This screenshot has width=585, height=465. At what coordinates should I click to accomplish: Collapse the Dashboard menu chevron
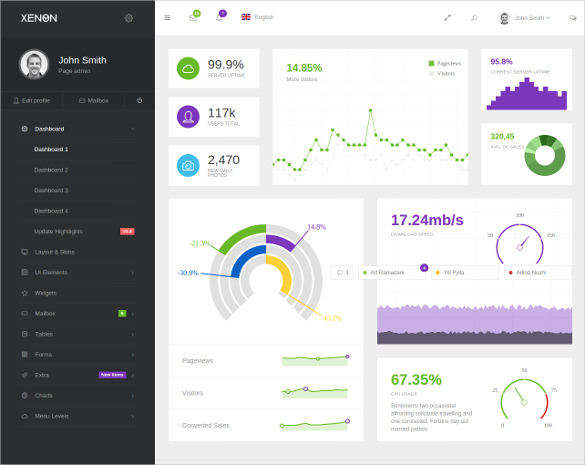(132, 129)
